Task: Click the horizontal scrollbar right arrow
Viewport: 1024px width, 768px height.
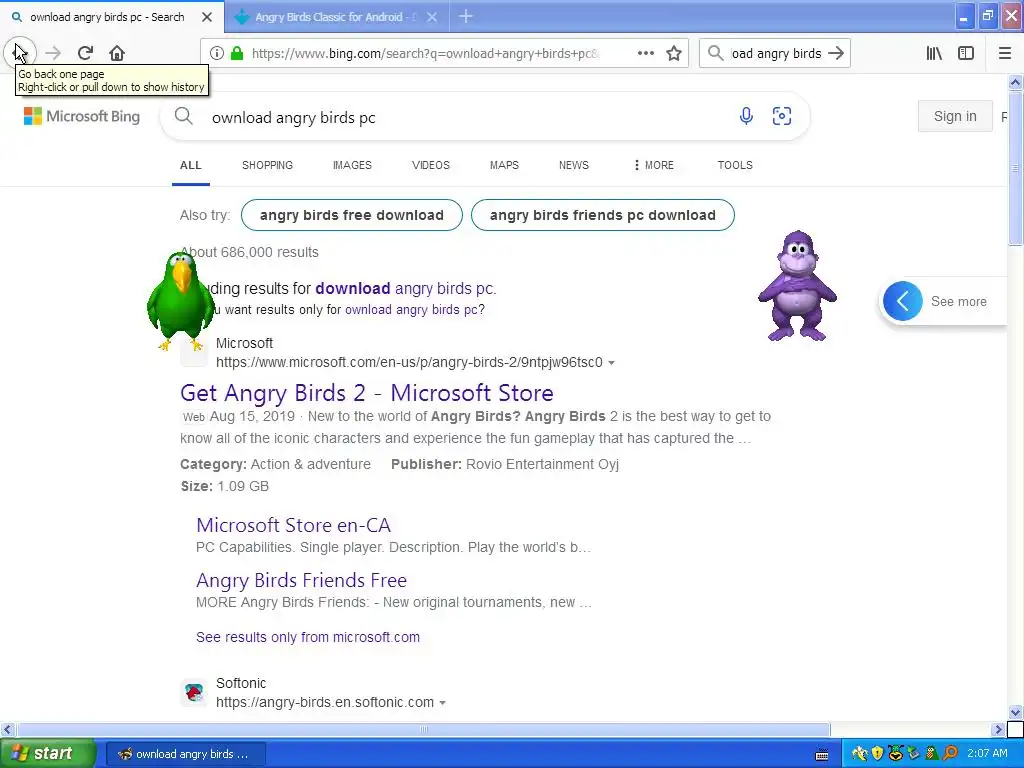Action: coord(999,729)
